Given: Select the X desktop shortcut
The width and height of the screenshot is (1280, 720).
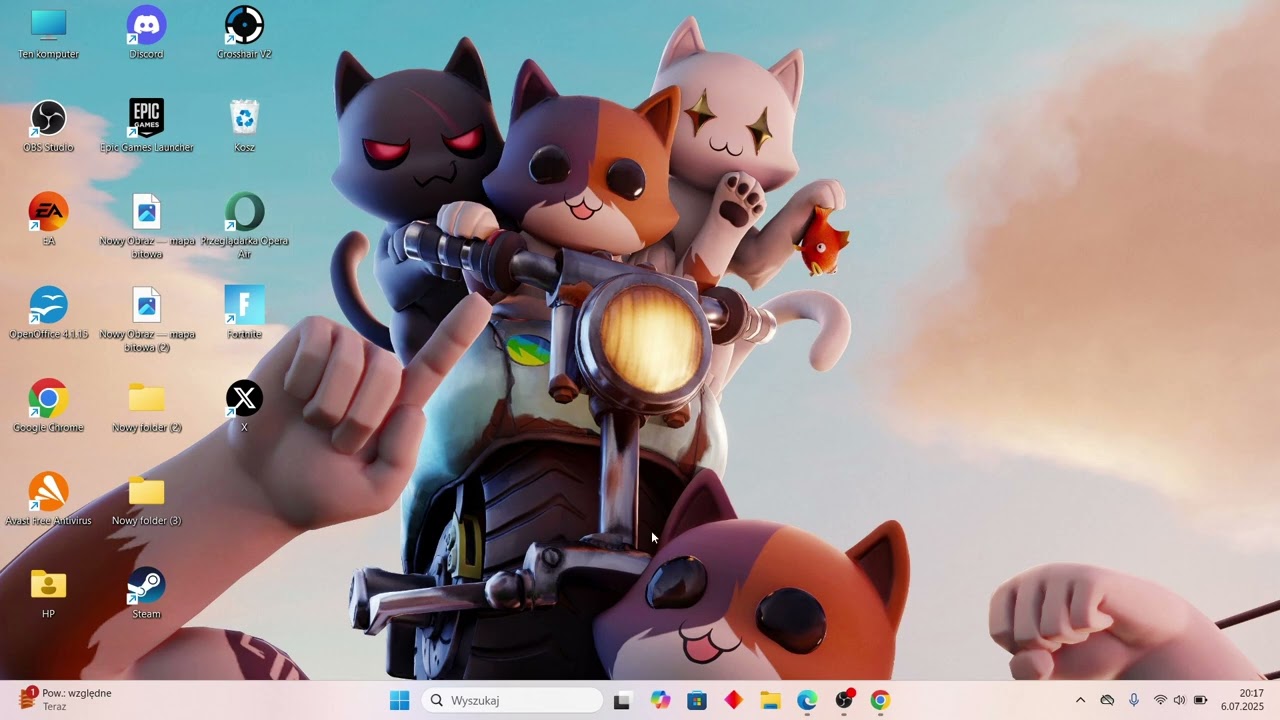Looking at the screenshot, I should pyautogui.click(x=244, y=406).
